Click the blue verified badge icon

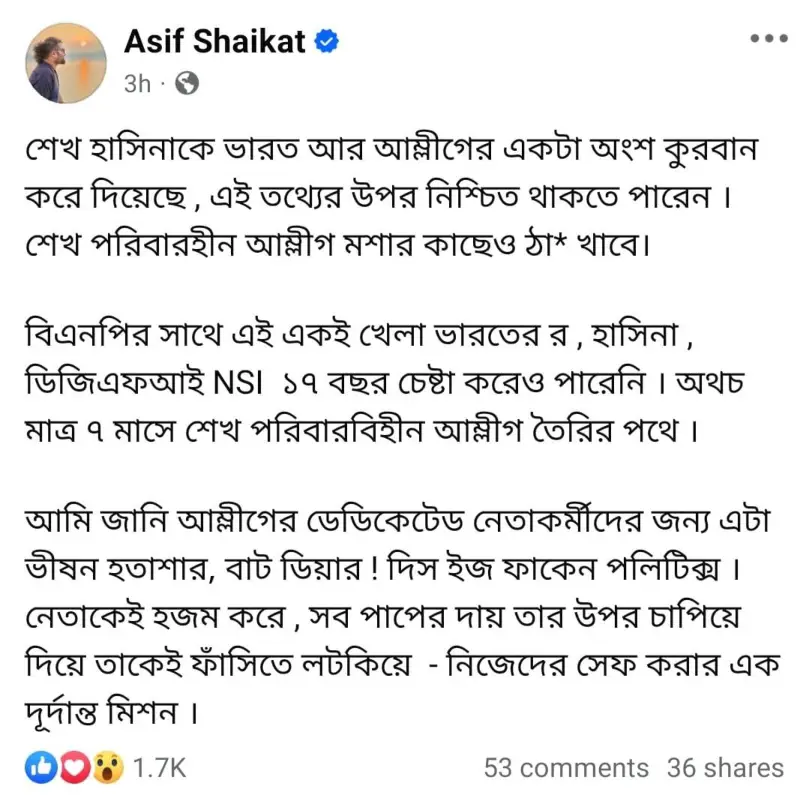[327, 41]
